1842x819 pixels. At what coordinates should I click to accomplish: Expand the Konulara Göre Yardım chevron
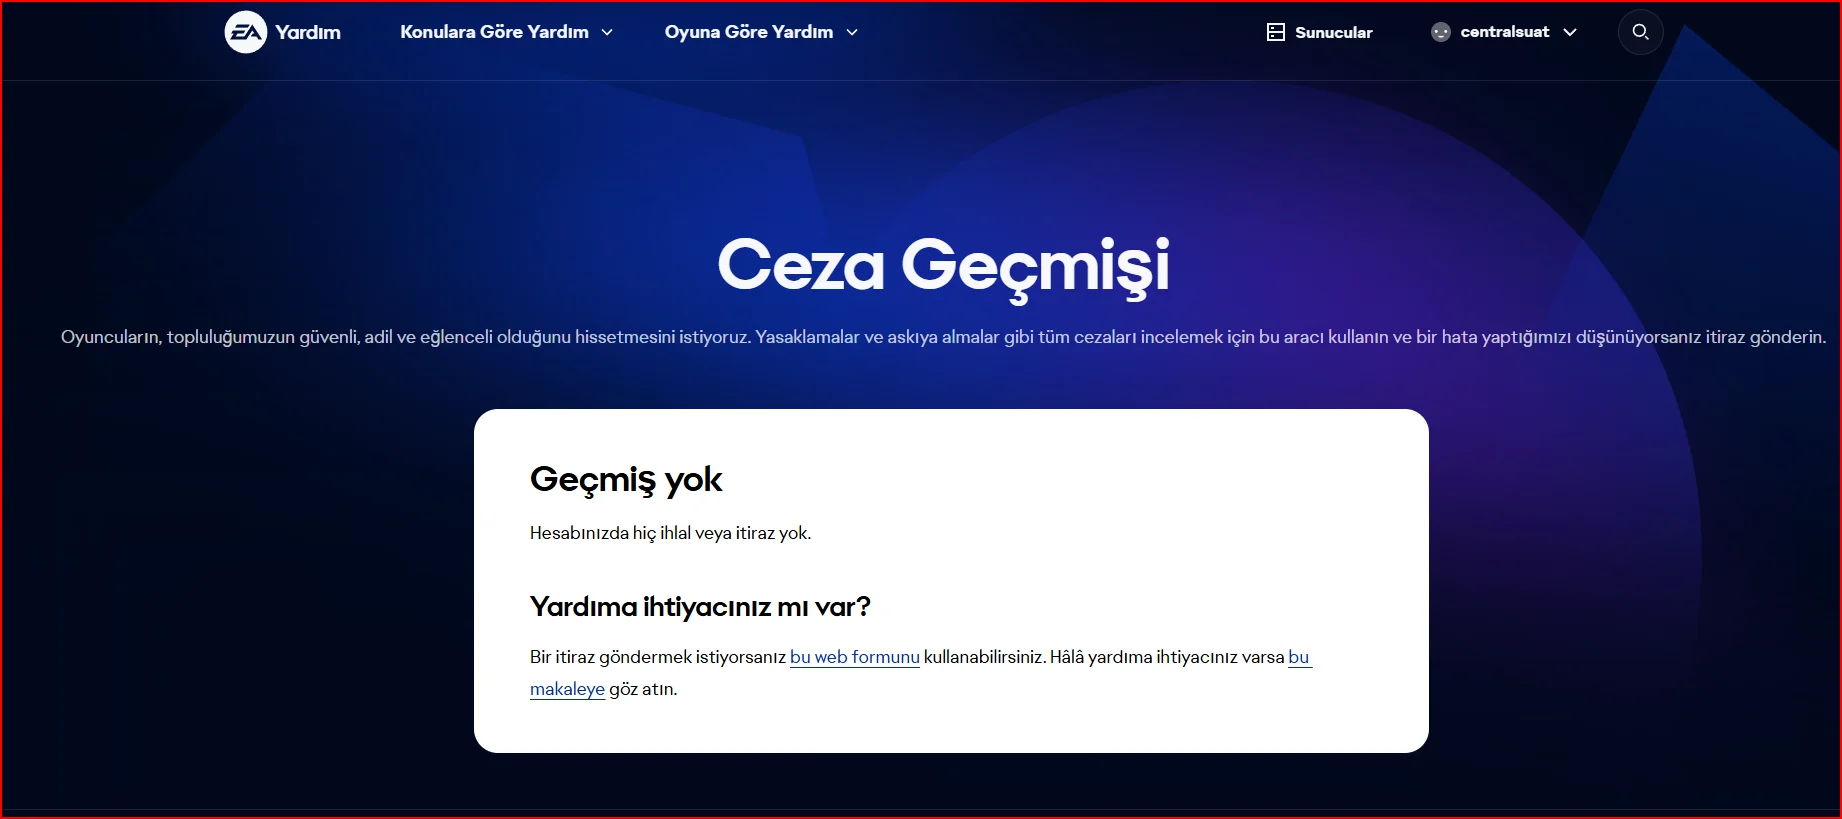[x=607, y=32]
